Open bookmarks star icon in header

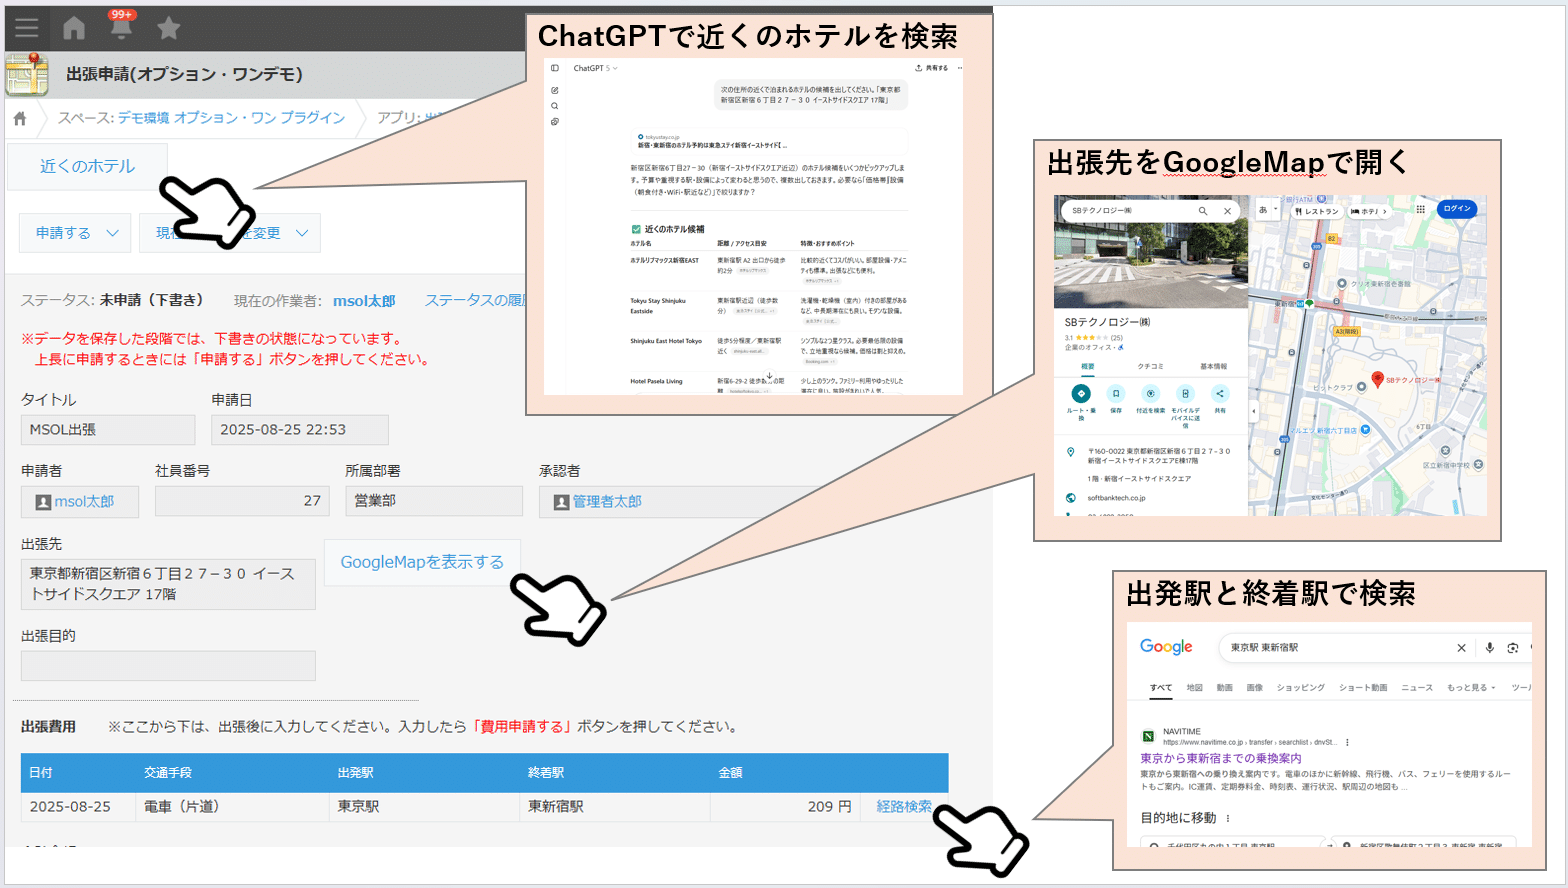point(169,28)
